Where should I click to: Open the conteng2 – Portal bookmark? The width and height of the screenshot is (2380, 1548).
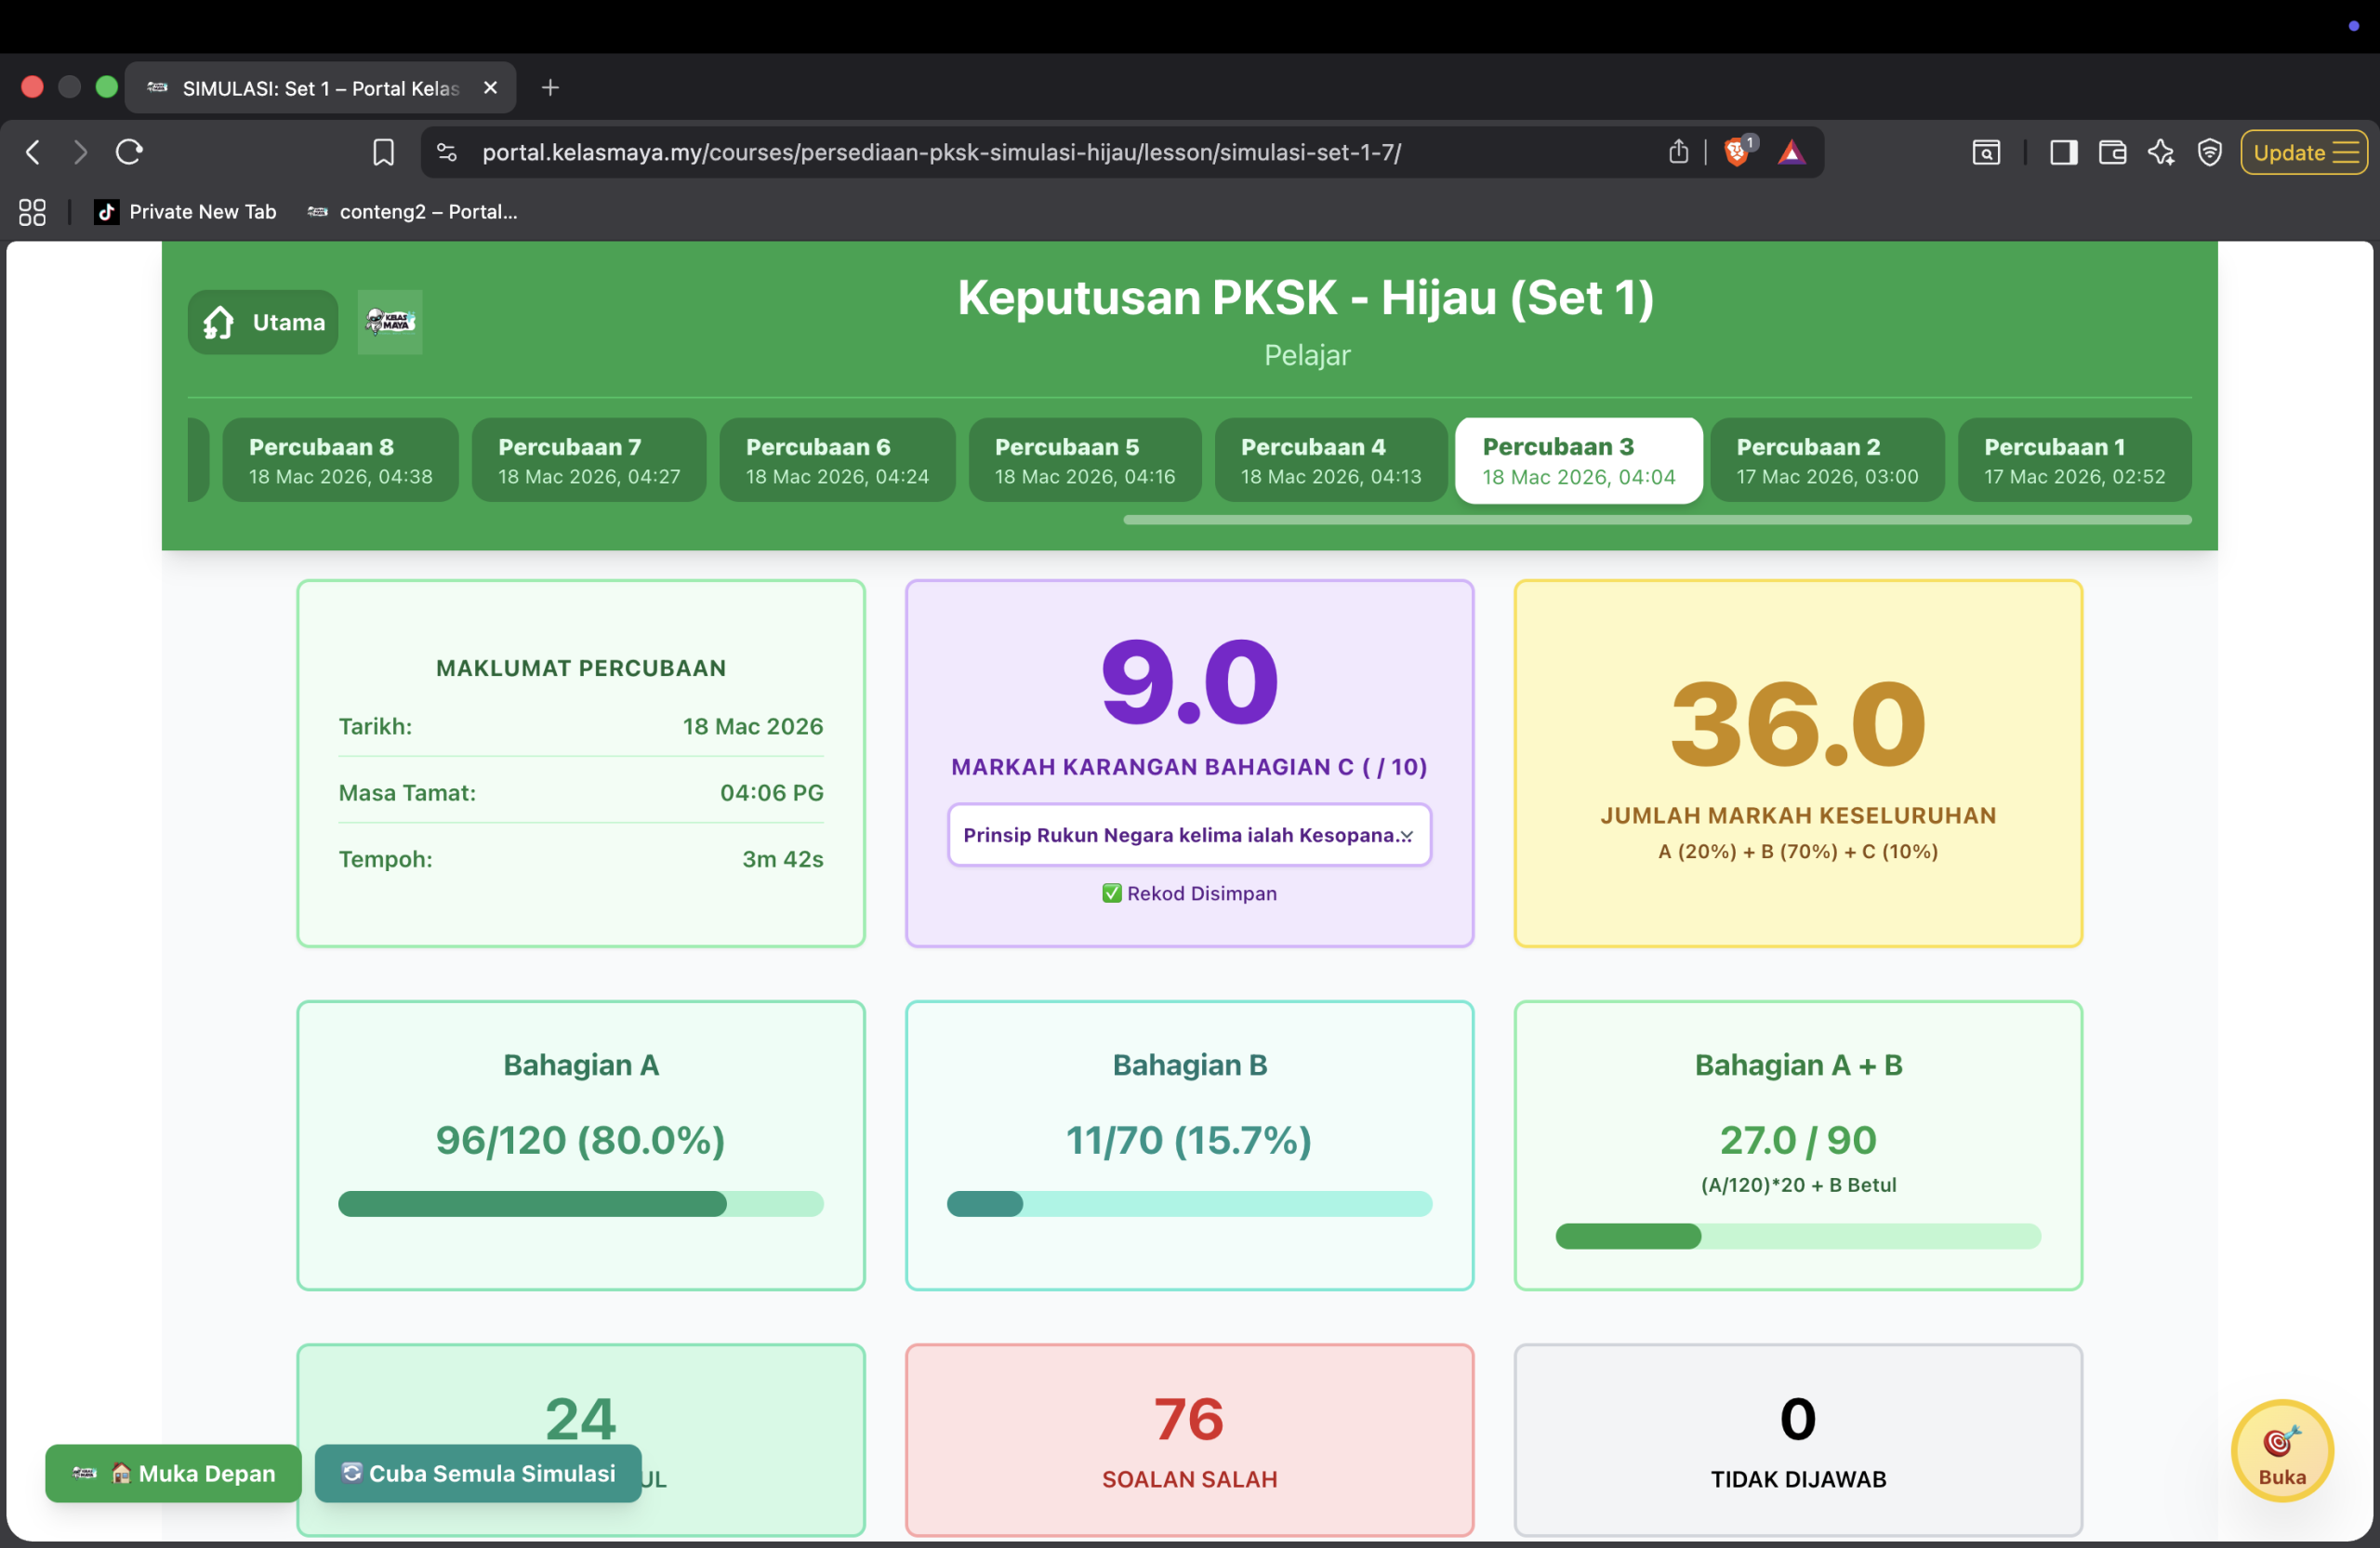coord(412,212)
